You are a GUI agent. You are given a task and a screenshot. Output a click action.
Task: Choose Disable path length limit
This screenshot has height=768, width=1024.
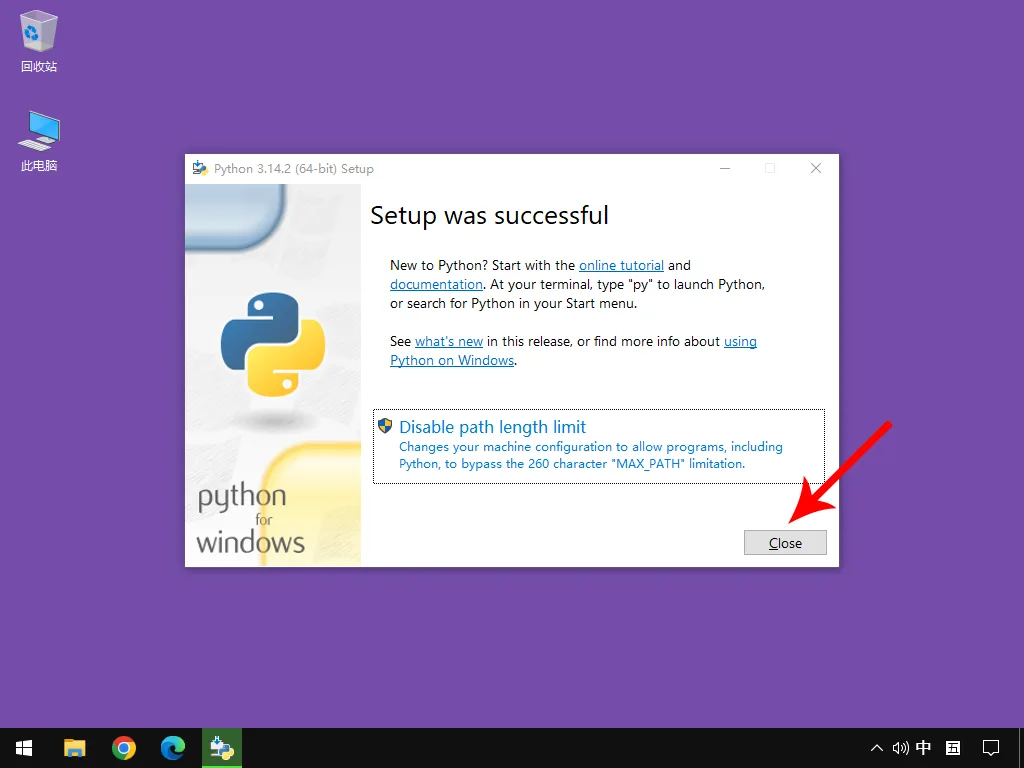(x=492, y=427)
